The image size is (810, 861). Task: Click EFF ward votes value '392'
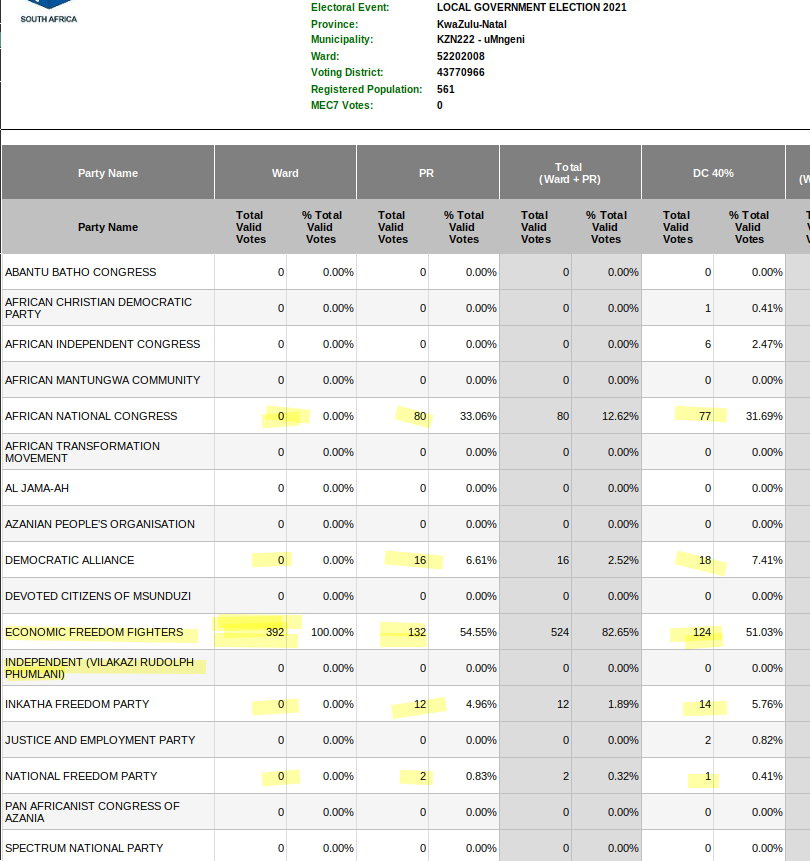275,633
